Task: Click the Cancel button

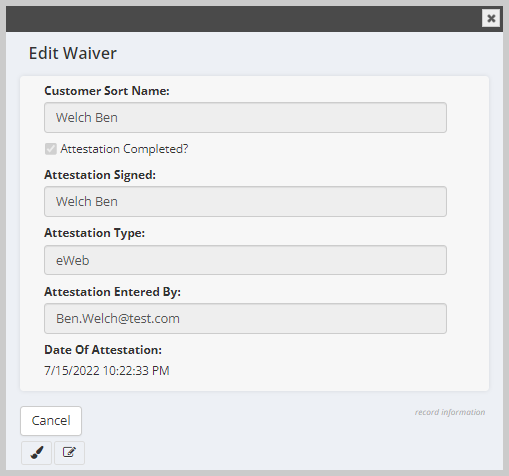Action: (x=51, y=421)
